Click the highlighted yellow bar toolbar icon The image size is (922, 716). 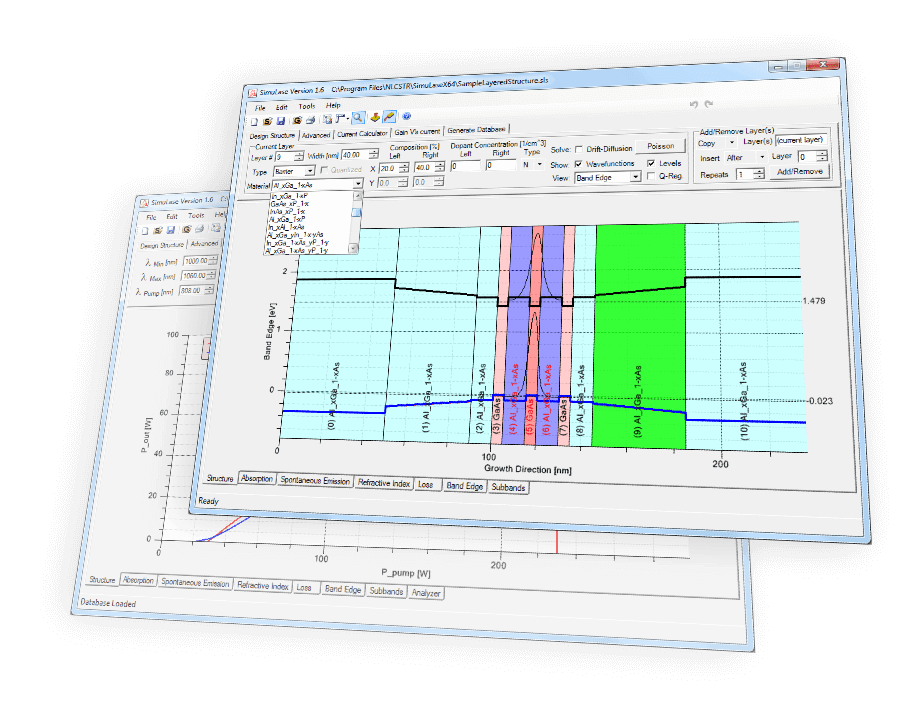coord(389,117)
